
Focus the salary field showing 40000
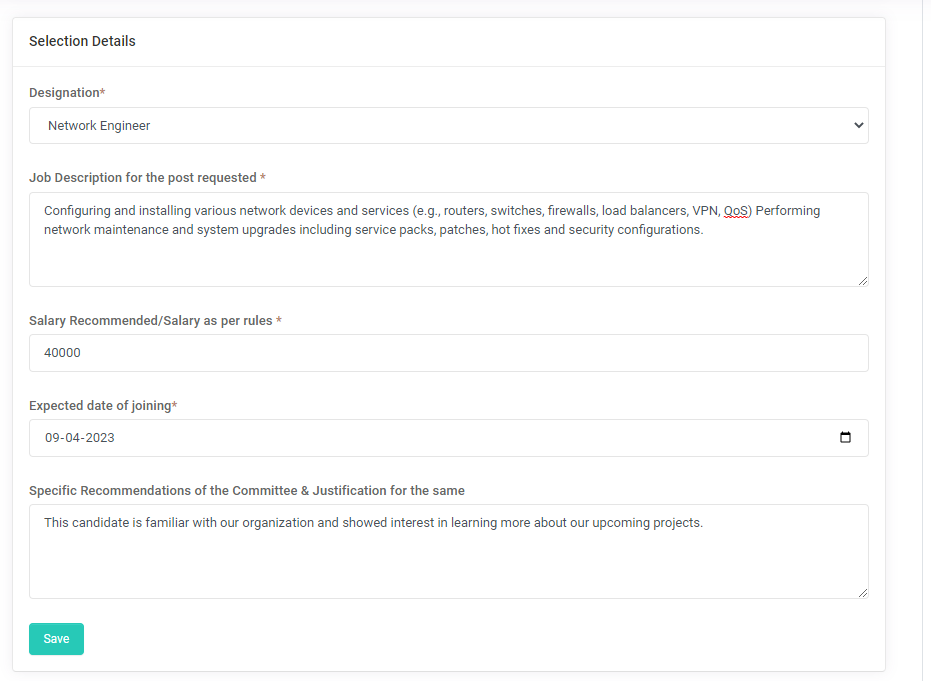448,353
